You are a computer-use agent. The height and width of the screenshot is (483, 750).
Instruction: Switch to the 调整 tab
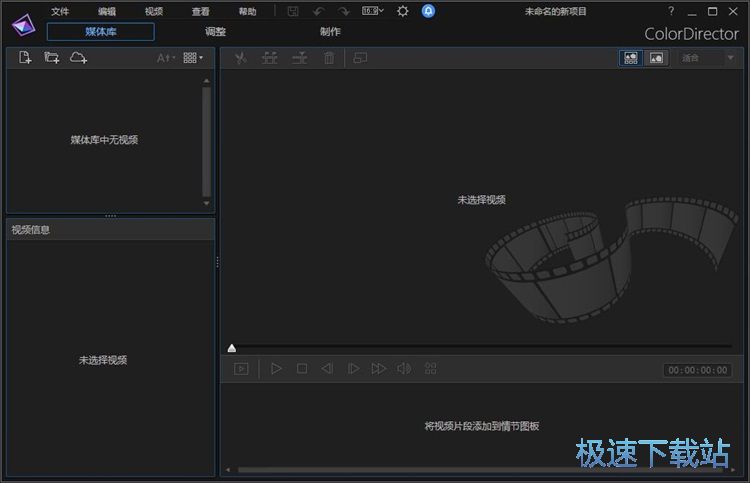point(215,32)
